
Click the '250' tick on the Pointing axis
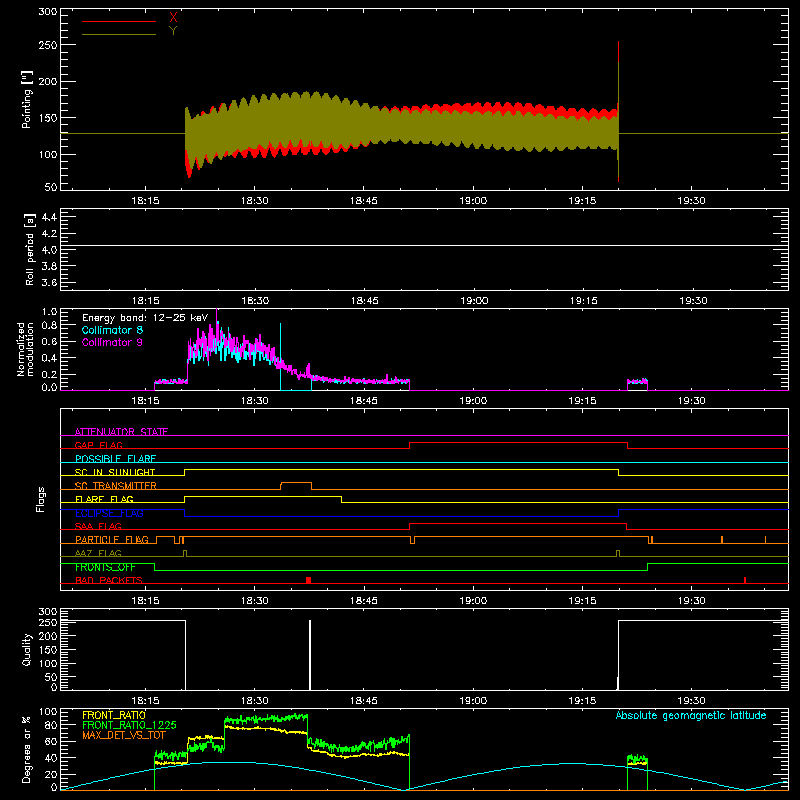pos(47,45)
